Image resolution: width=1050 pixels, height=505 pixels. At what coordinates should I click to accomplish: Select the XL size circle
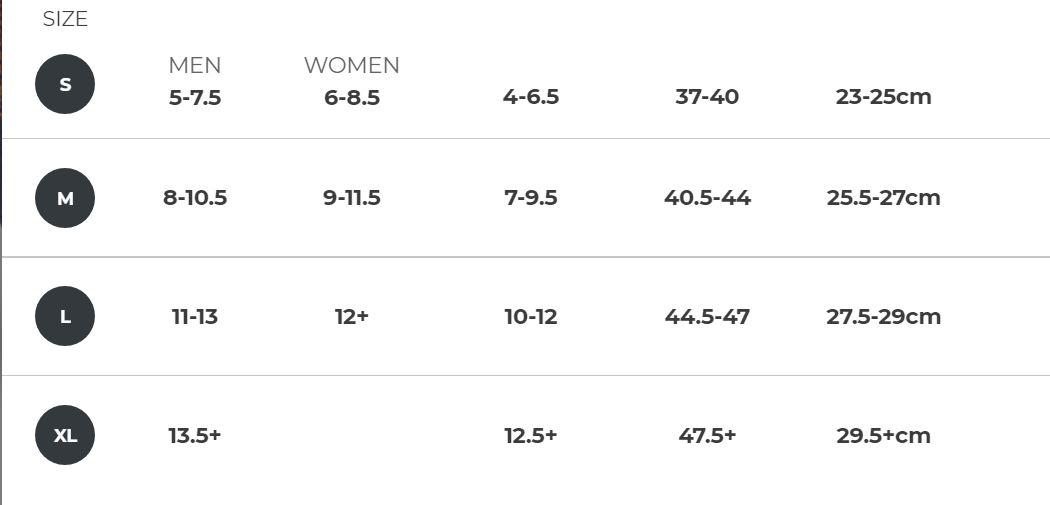click(65, 435)
